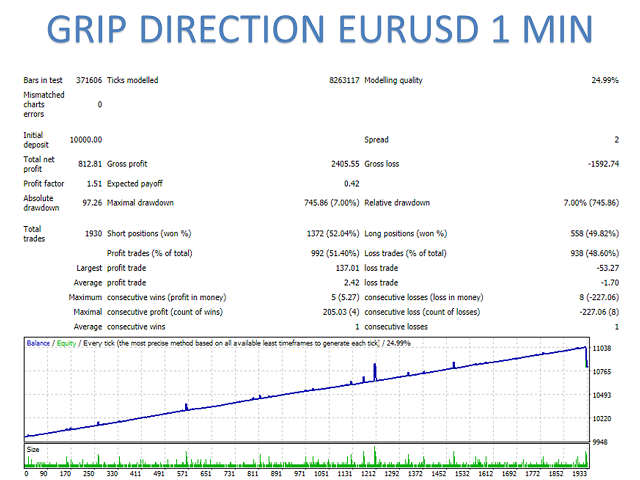The height and width of the screenshot is (480, 640).
Task: Select Initial deposit value 10000.00
Action: pos(86,140)
